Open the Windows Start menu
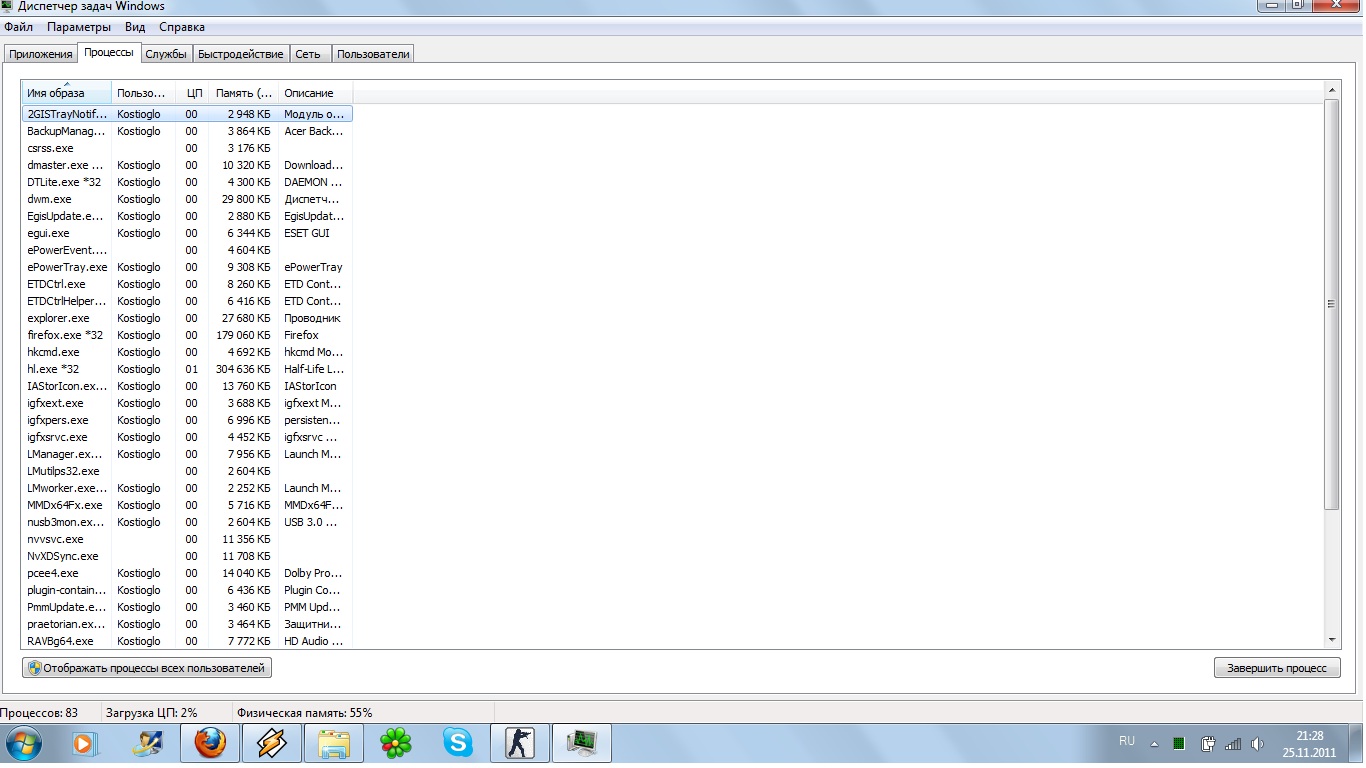 (x=23, y=743)
